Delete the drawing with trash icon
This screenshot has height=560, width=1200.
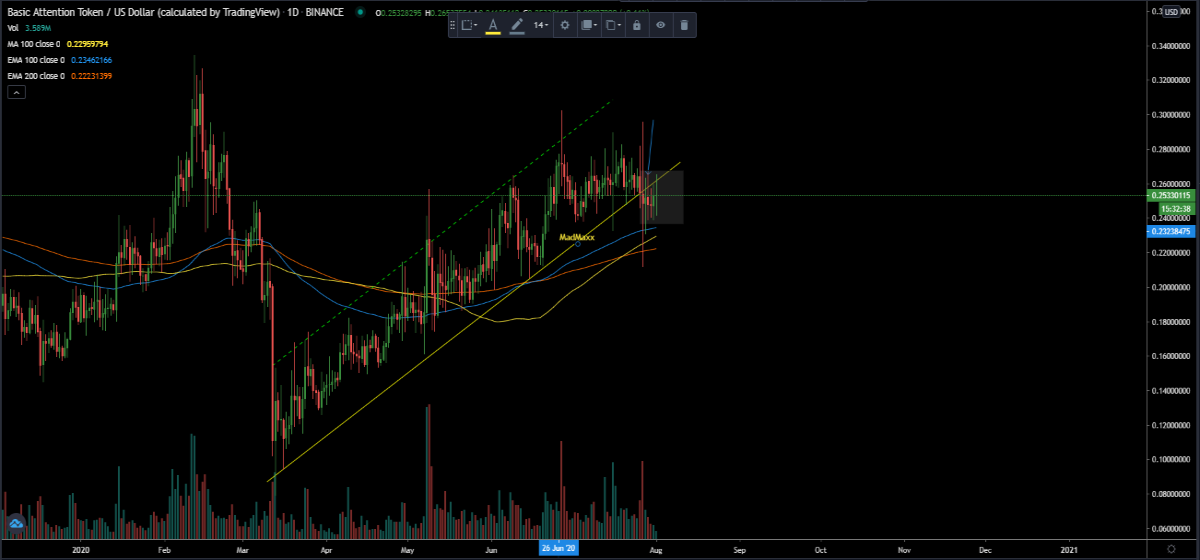click(x=684, y=25)
